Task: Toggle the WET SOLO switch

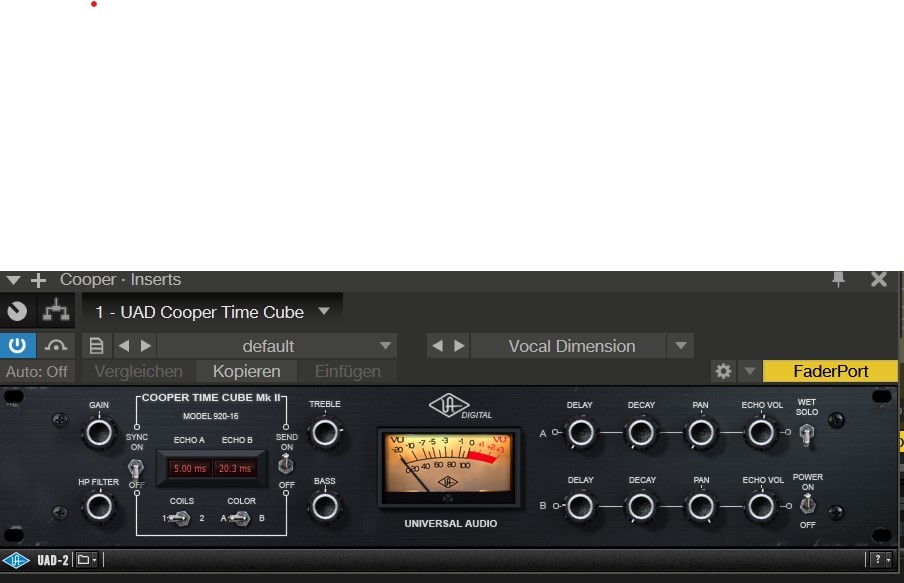Action: click(807, 434)
